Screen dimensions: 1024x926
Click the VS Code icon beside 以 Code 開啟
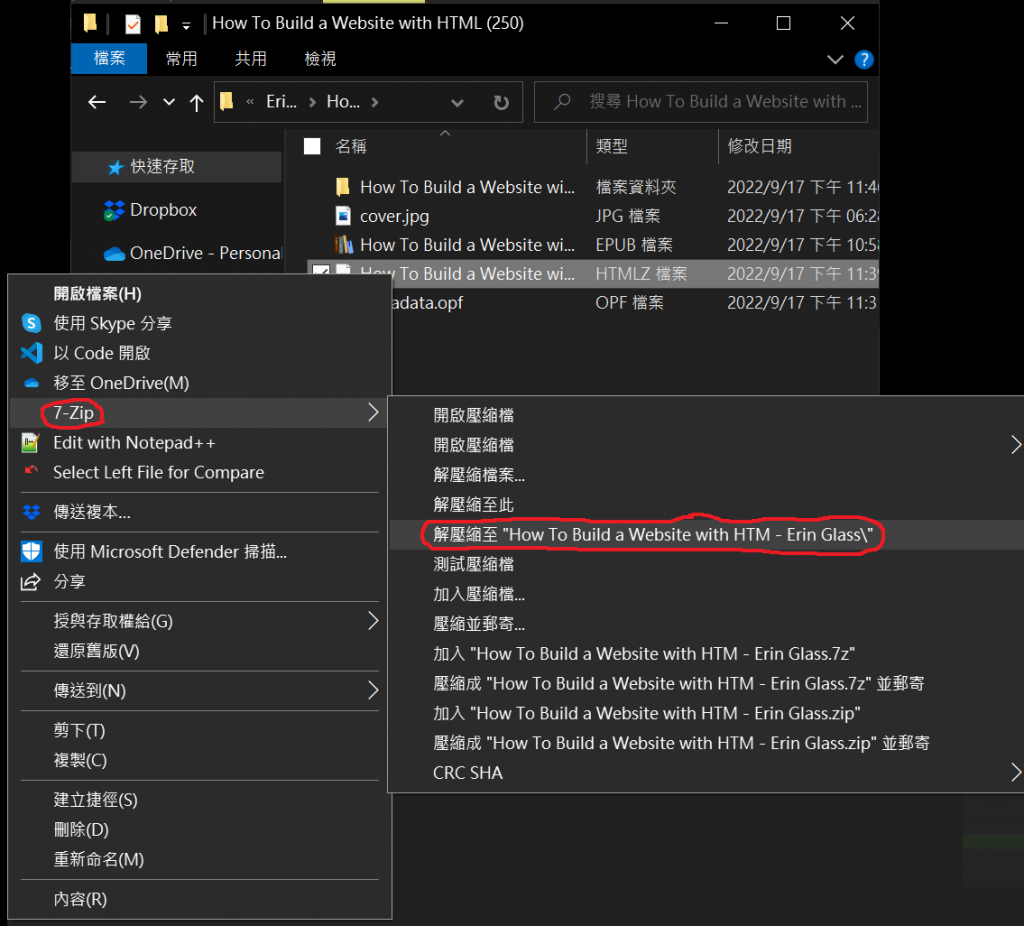point(31,353)
